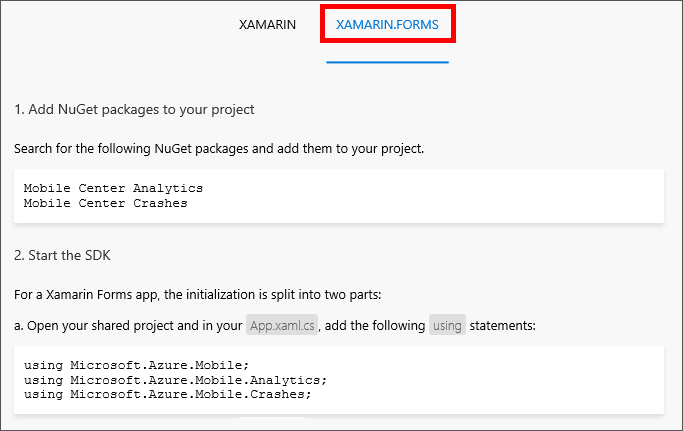This screenshot has width=683, height=431.
Task: Click the 'Add NuGet packages' step heading
Action: [x=134, y=109]
